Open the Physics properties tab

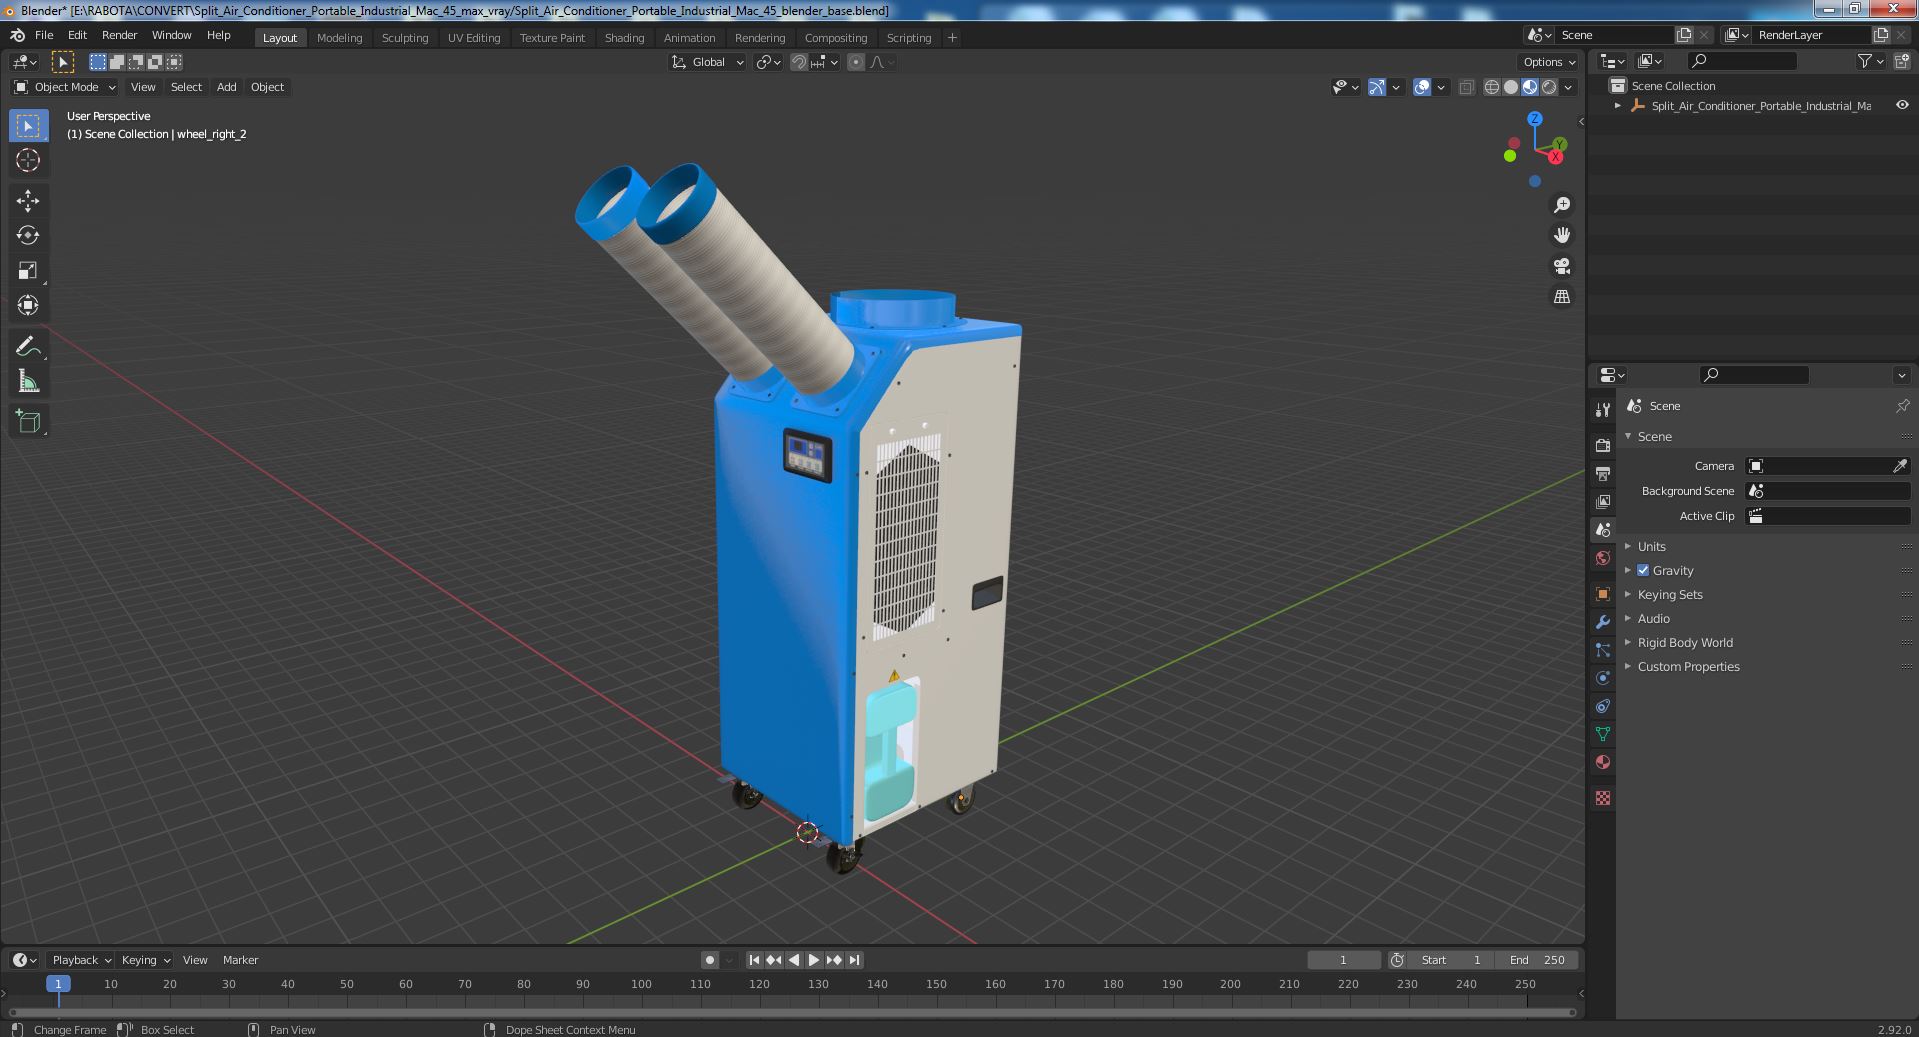1603,678
